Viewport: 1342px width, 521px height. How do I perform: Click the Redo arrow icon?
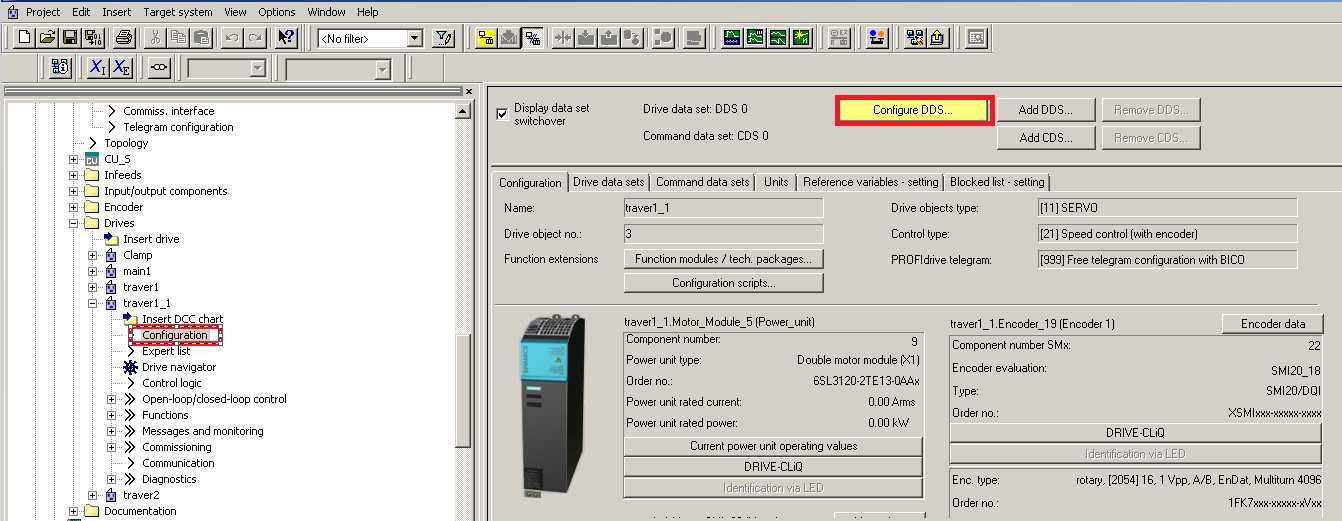[255, 38]
